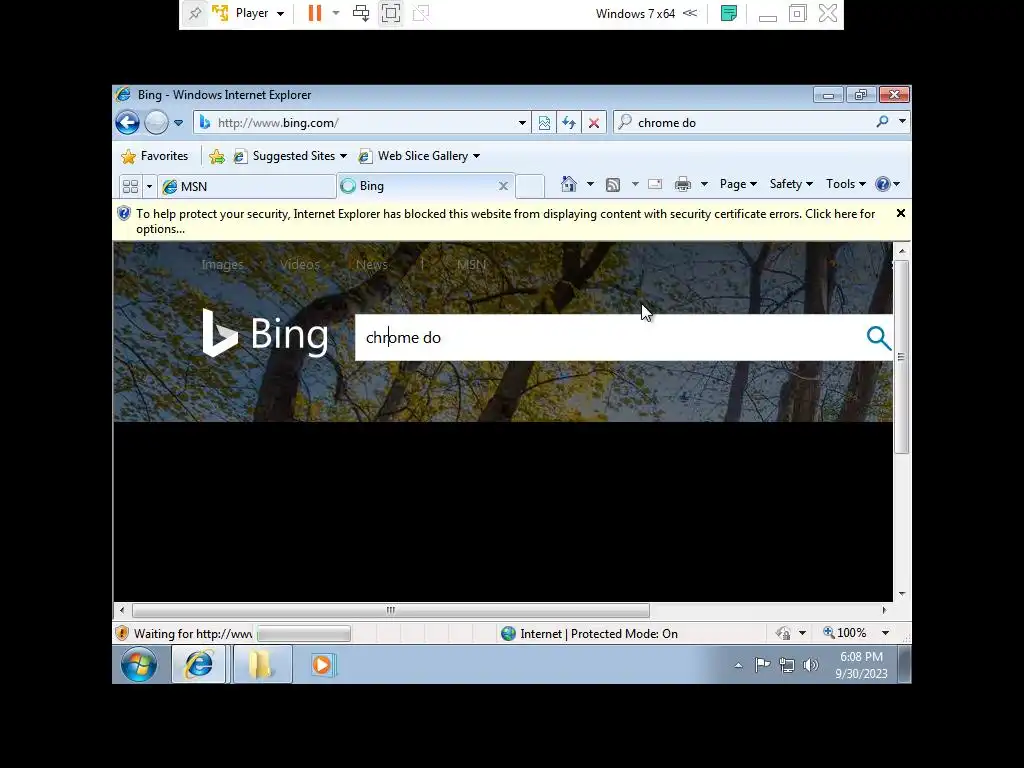Open the Tools menu

[846, 184]
